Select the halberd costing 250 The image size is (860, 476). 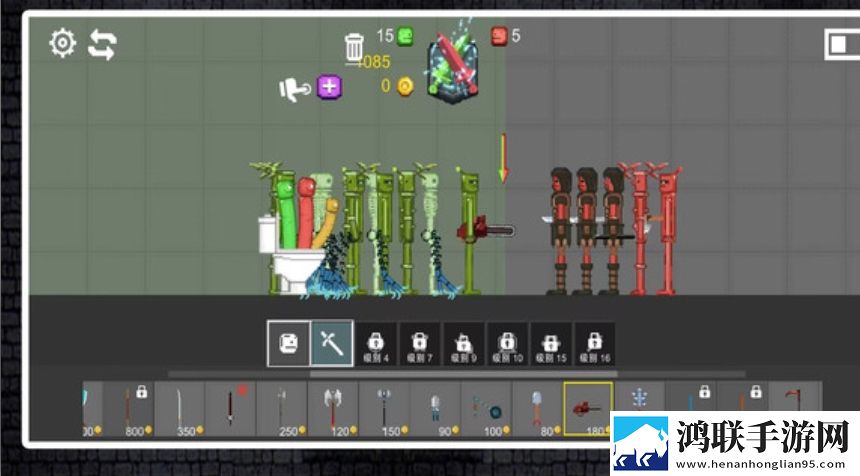(x=281, y=409)
